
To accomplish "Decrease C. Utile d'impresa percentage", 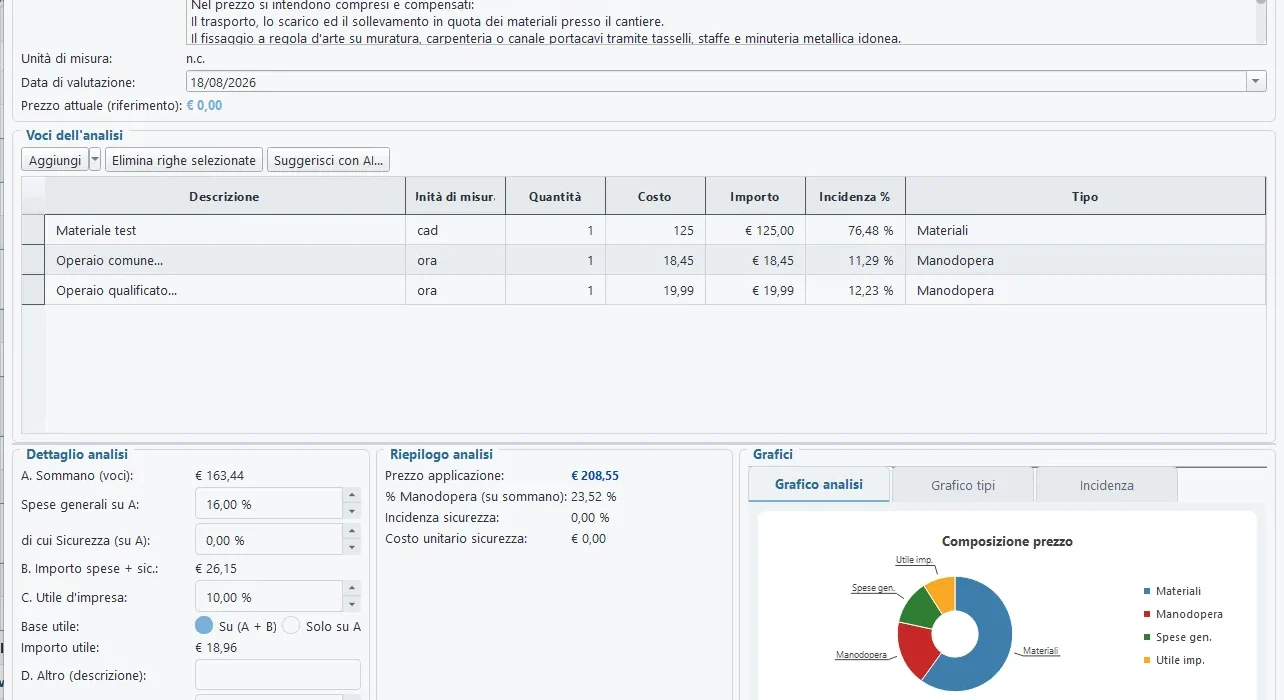I will (352, 605).
